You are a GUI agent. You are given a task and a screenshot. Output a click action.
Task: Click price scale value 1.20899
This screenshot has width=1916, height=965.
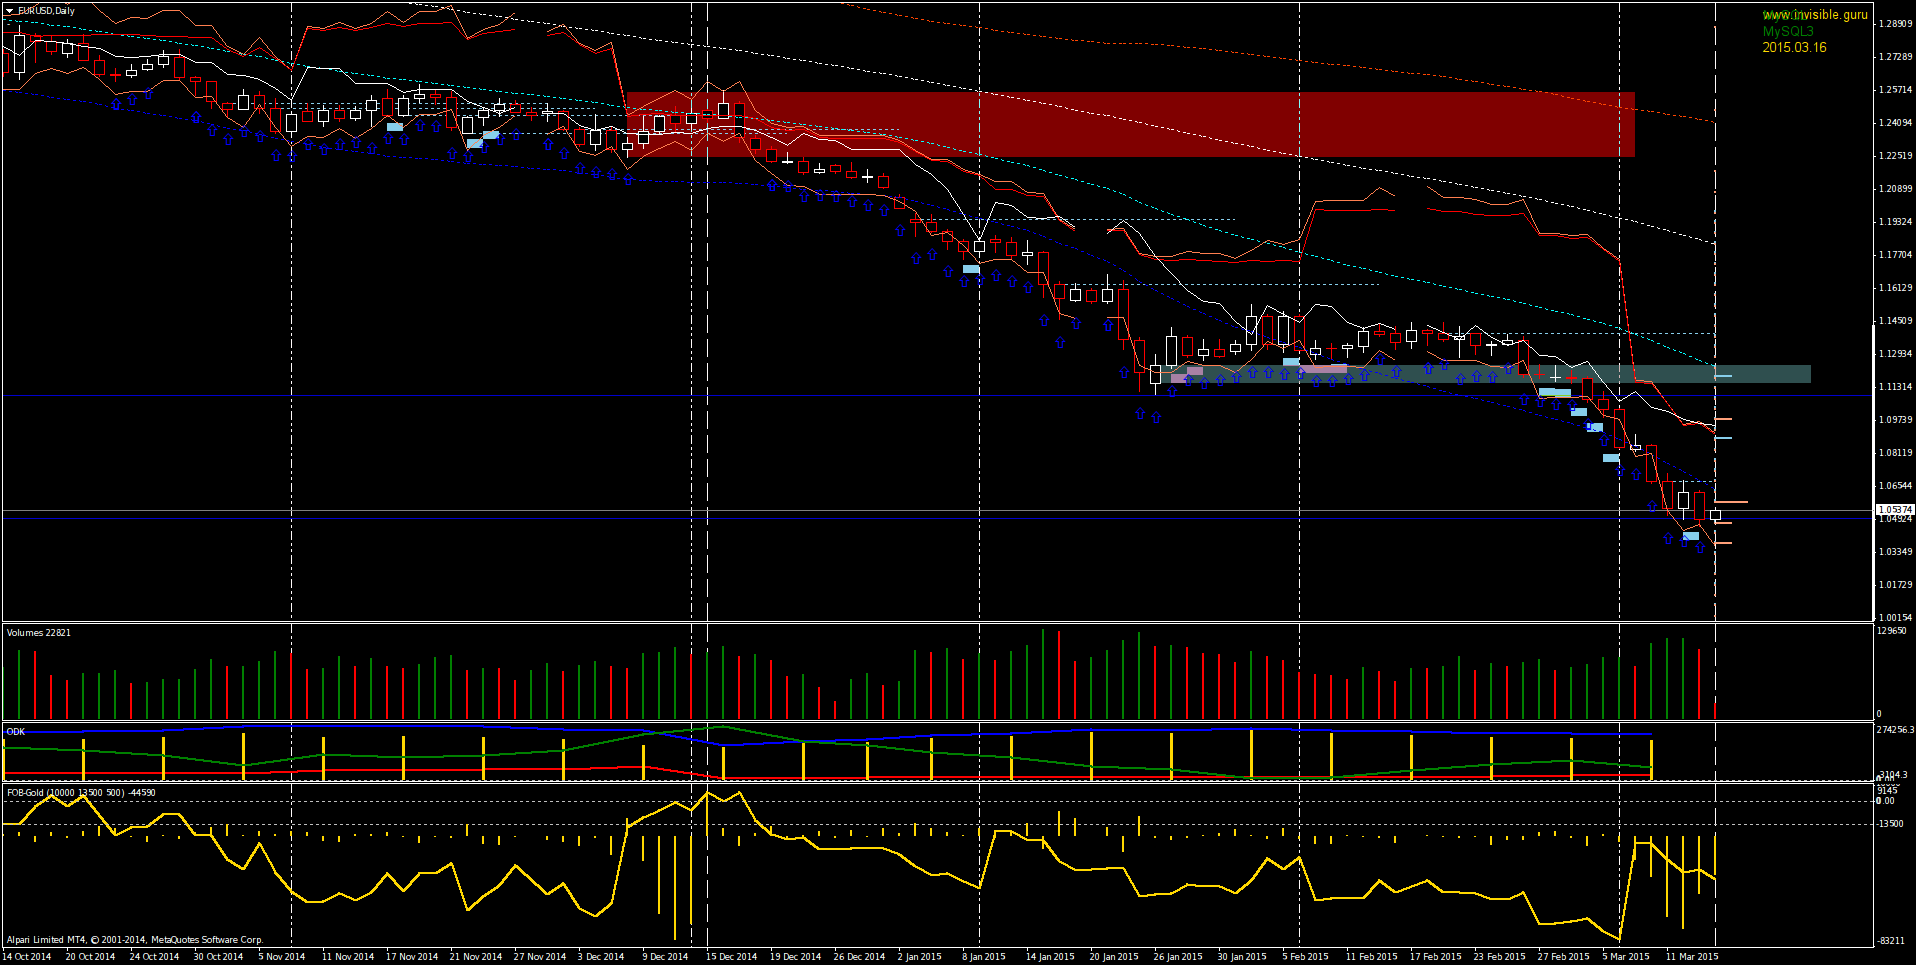1896,189
